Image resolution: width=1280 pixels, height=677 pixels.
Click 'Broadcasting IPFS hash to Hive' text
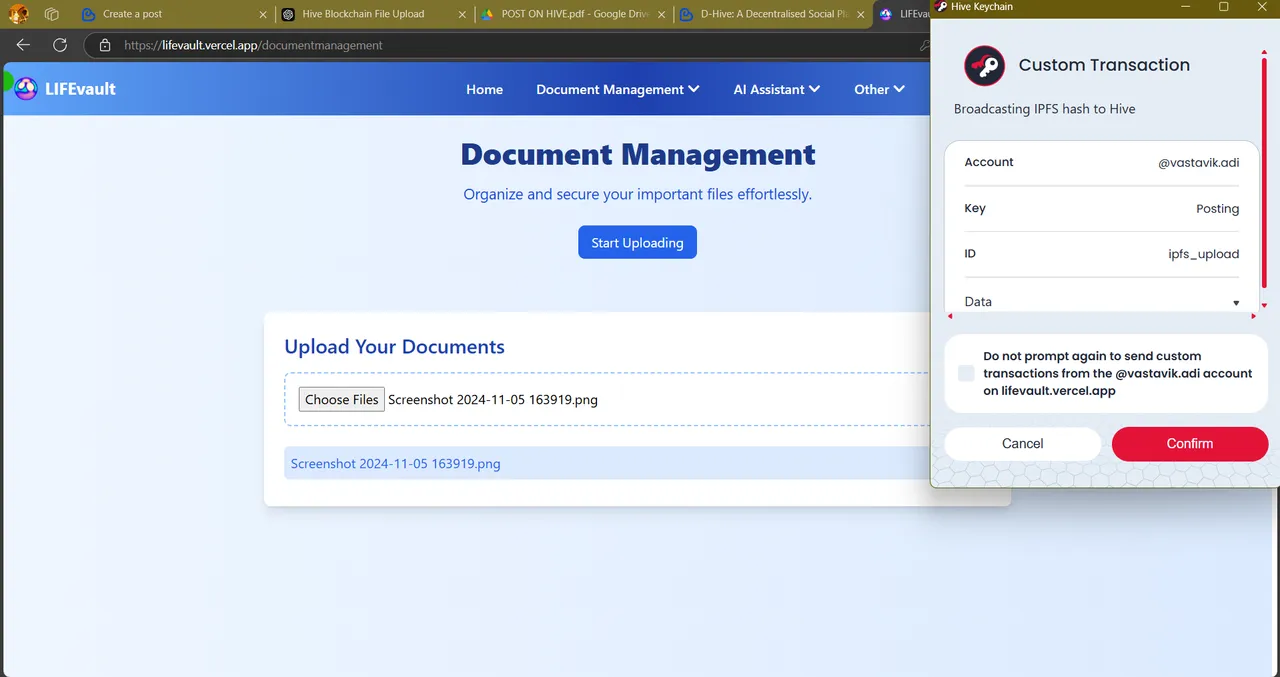[1045, 109]
